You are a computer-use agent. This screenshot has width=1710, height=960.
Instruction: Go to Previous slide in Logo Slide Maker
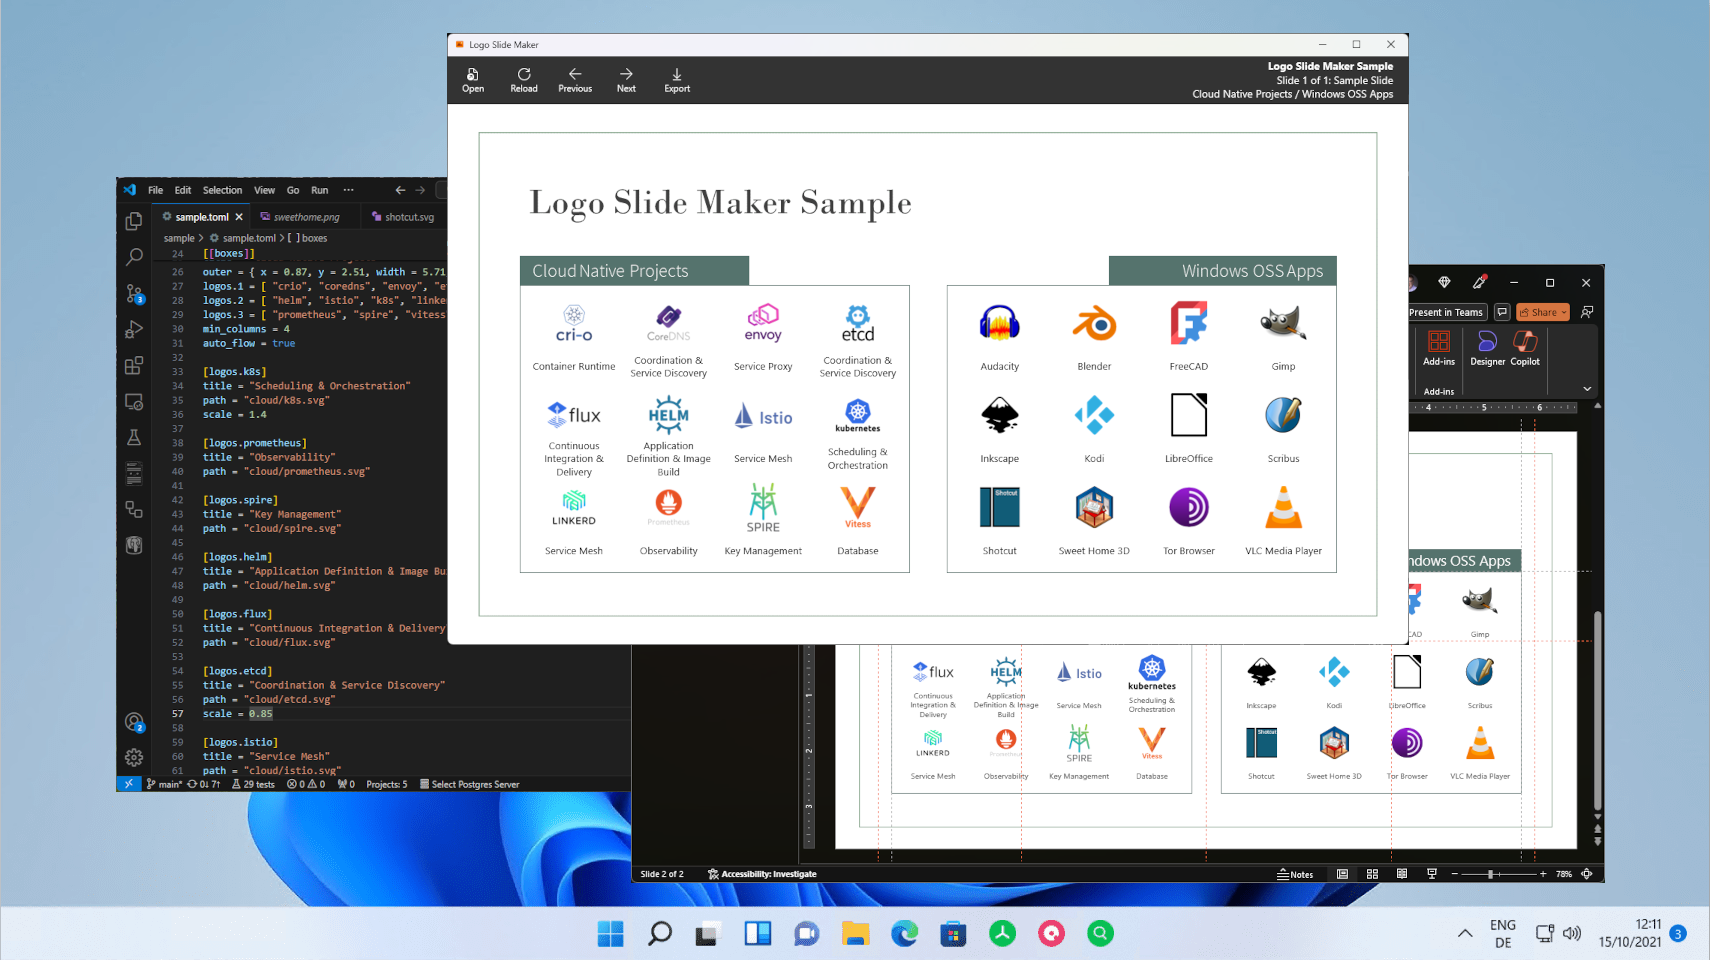click(575, 80)
